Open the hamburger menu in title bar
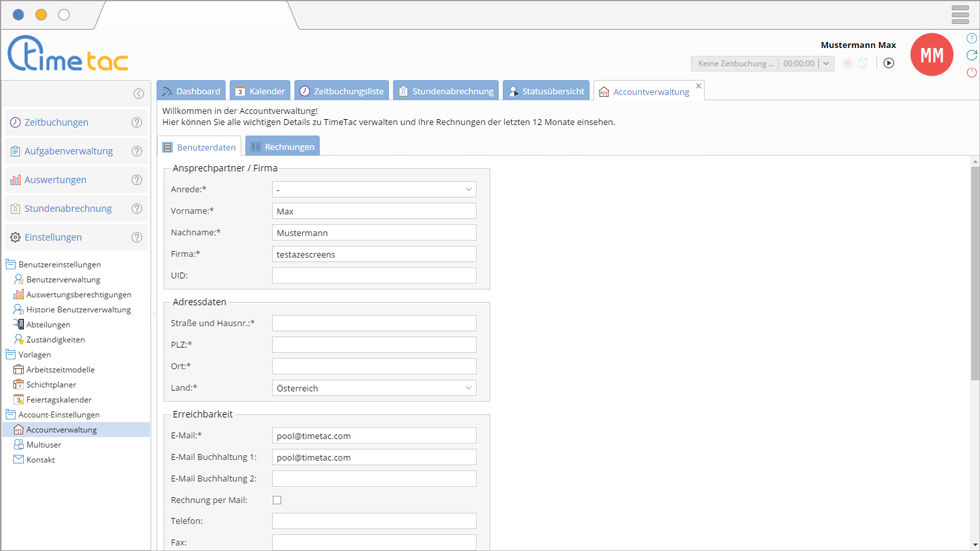This screenshot has width=980, height=551. tap(959, 15)
